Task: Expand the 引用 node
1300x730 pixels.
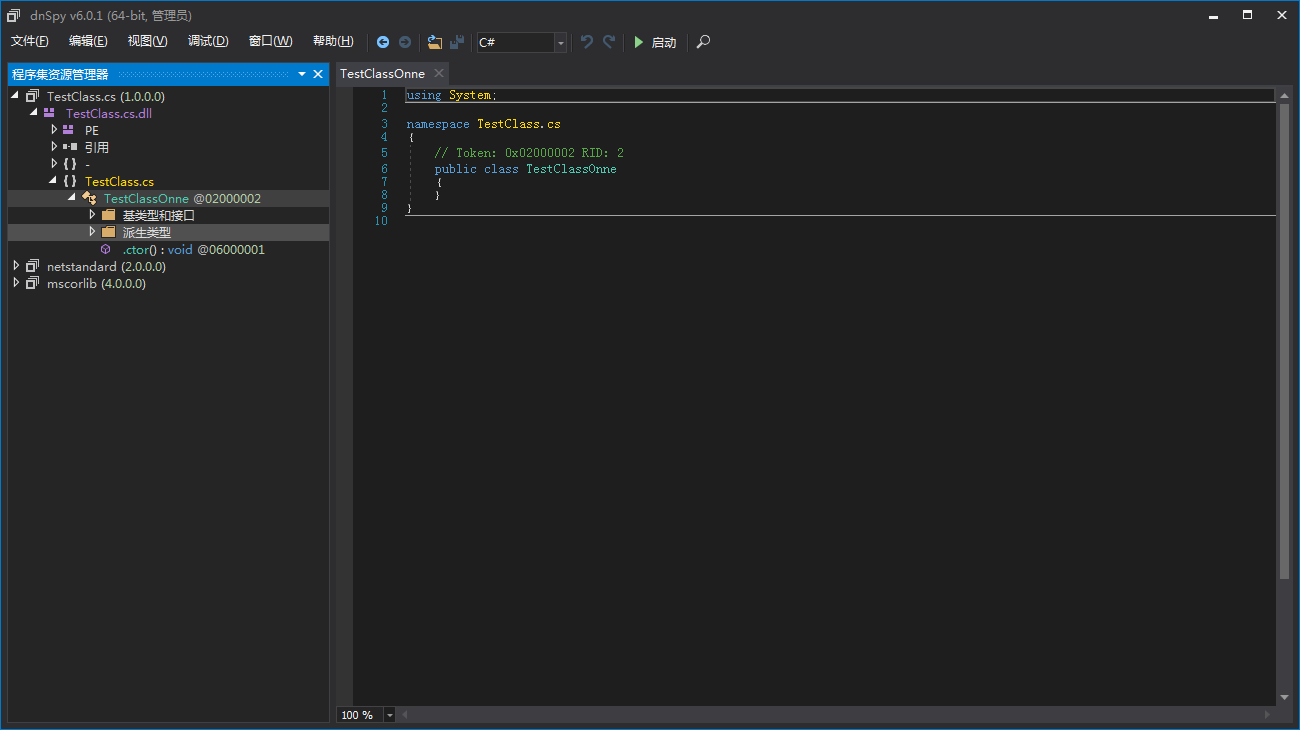Action: pyautogui.click(x=54, y=148)
